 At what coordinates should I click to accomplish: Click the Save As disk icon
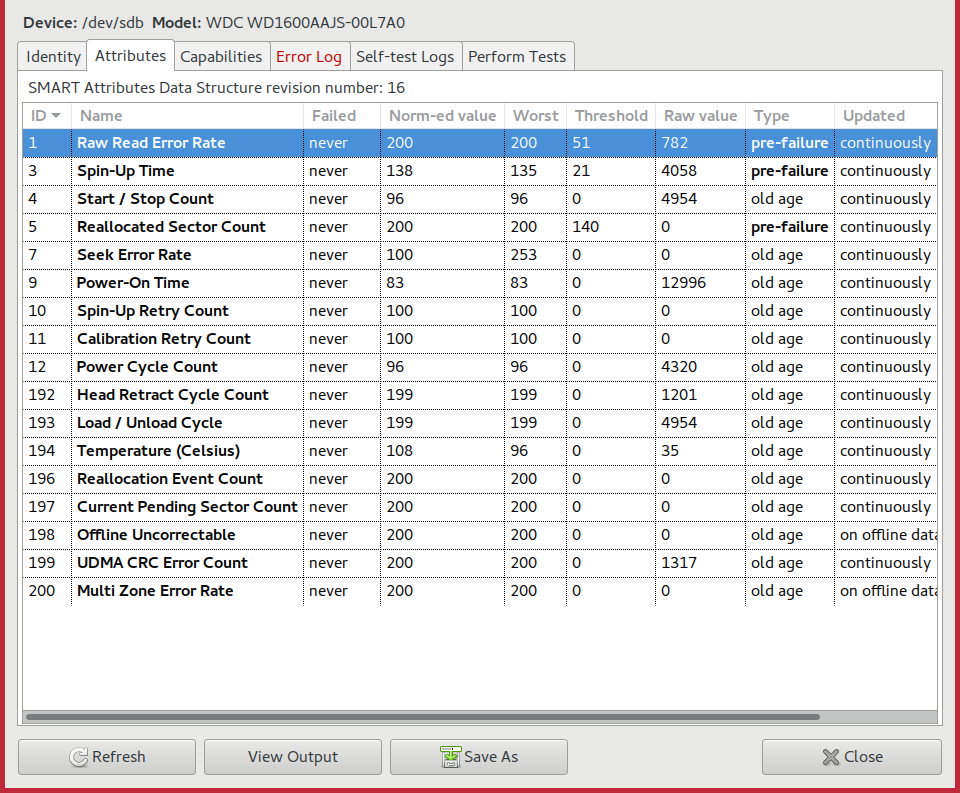pyautogui.click(x=450, y=757)
